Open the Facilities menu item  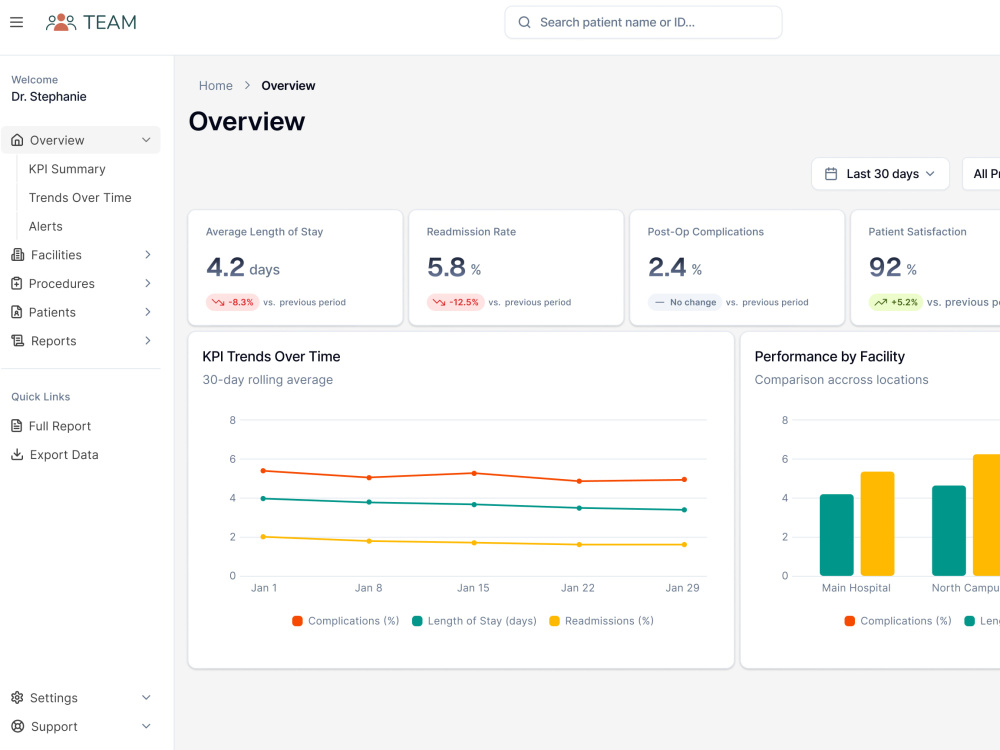81,254
